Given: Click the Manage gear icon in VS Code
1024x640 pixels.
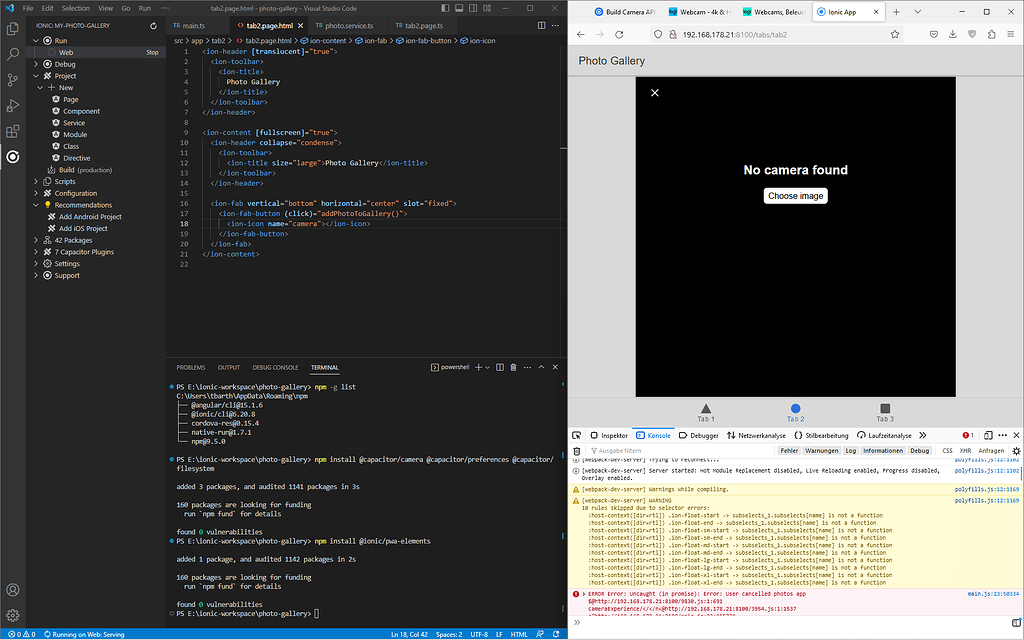Looking at the screenshot, I should [12, 615].
